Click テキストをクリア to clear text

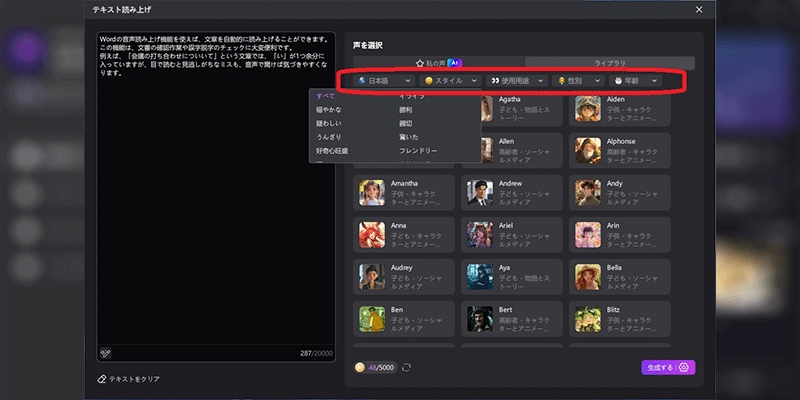click(x=129, y=379)
